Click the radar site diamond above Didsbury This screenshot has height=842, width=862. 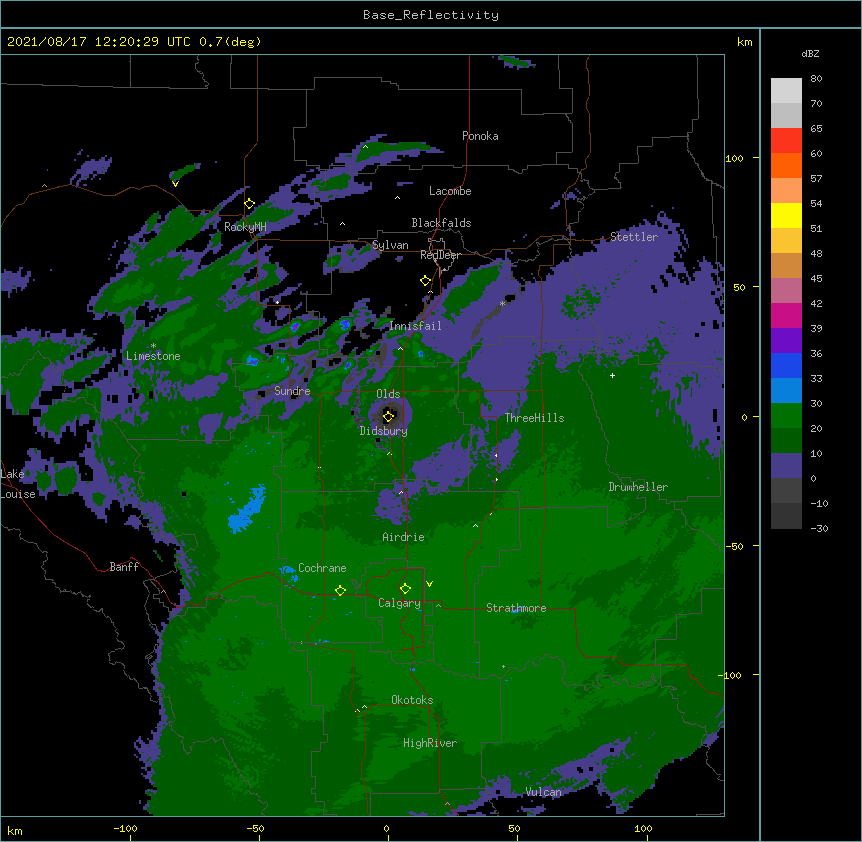click(388, 416)
